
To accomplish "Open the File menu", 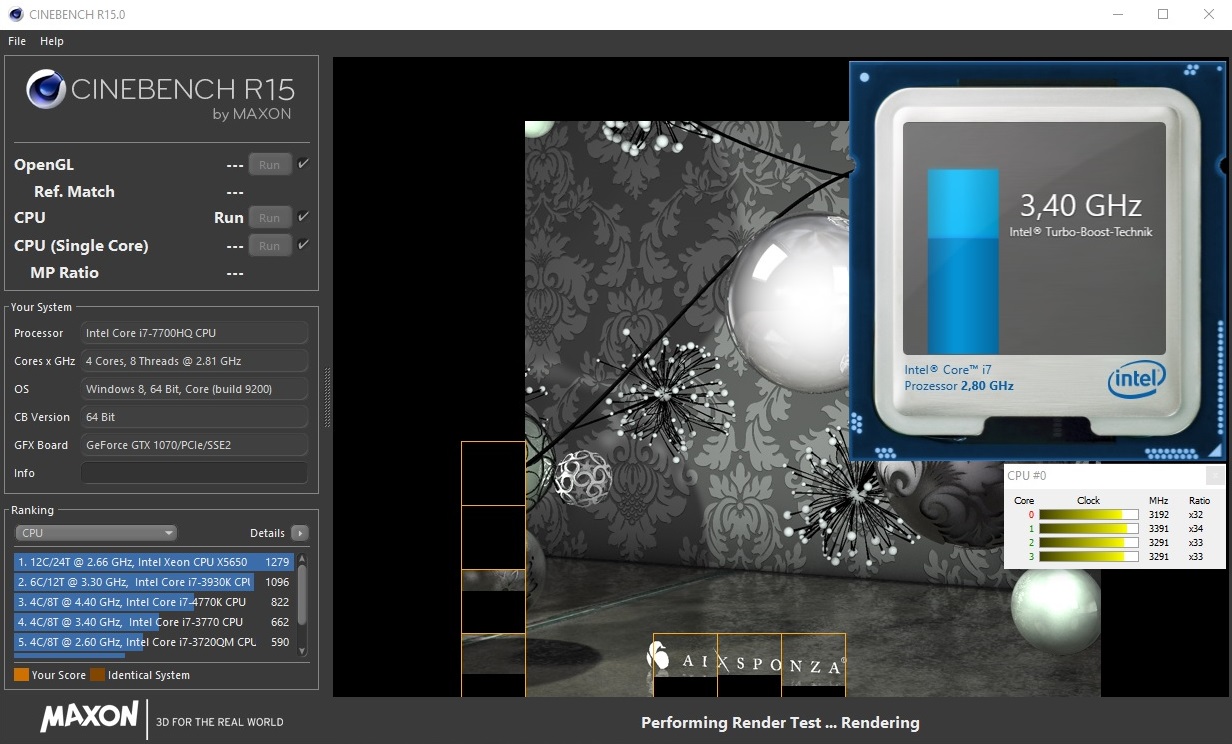I will point(17,41).
